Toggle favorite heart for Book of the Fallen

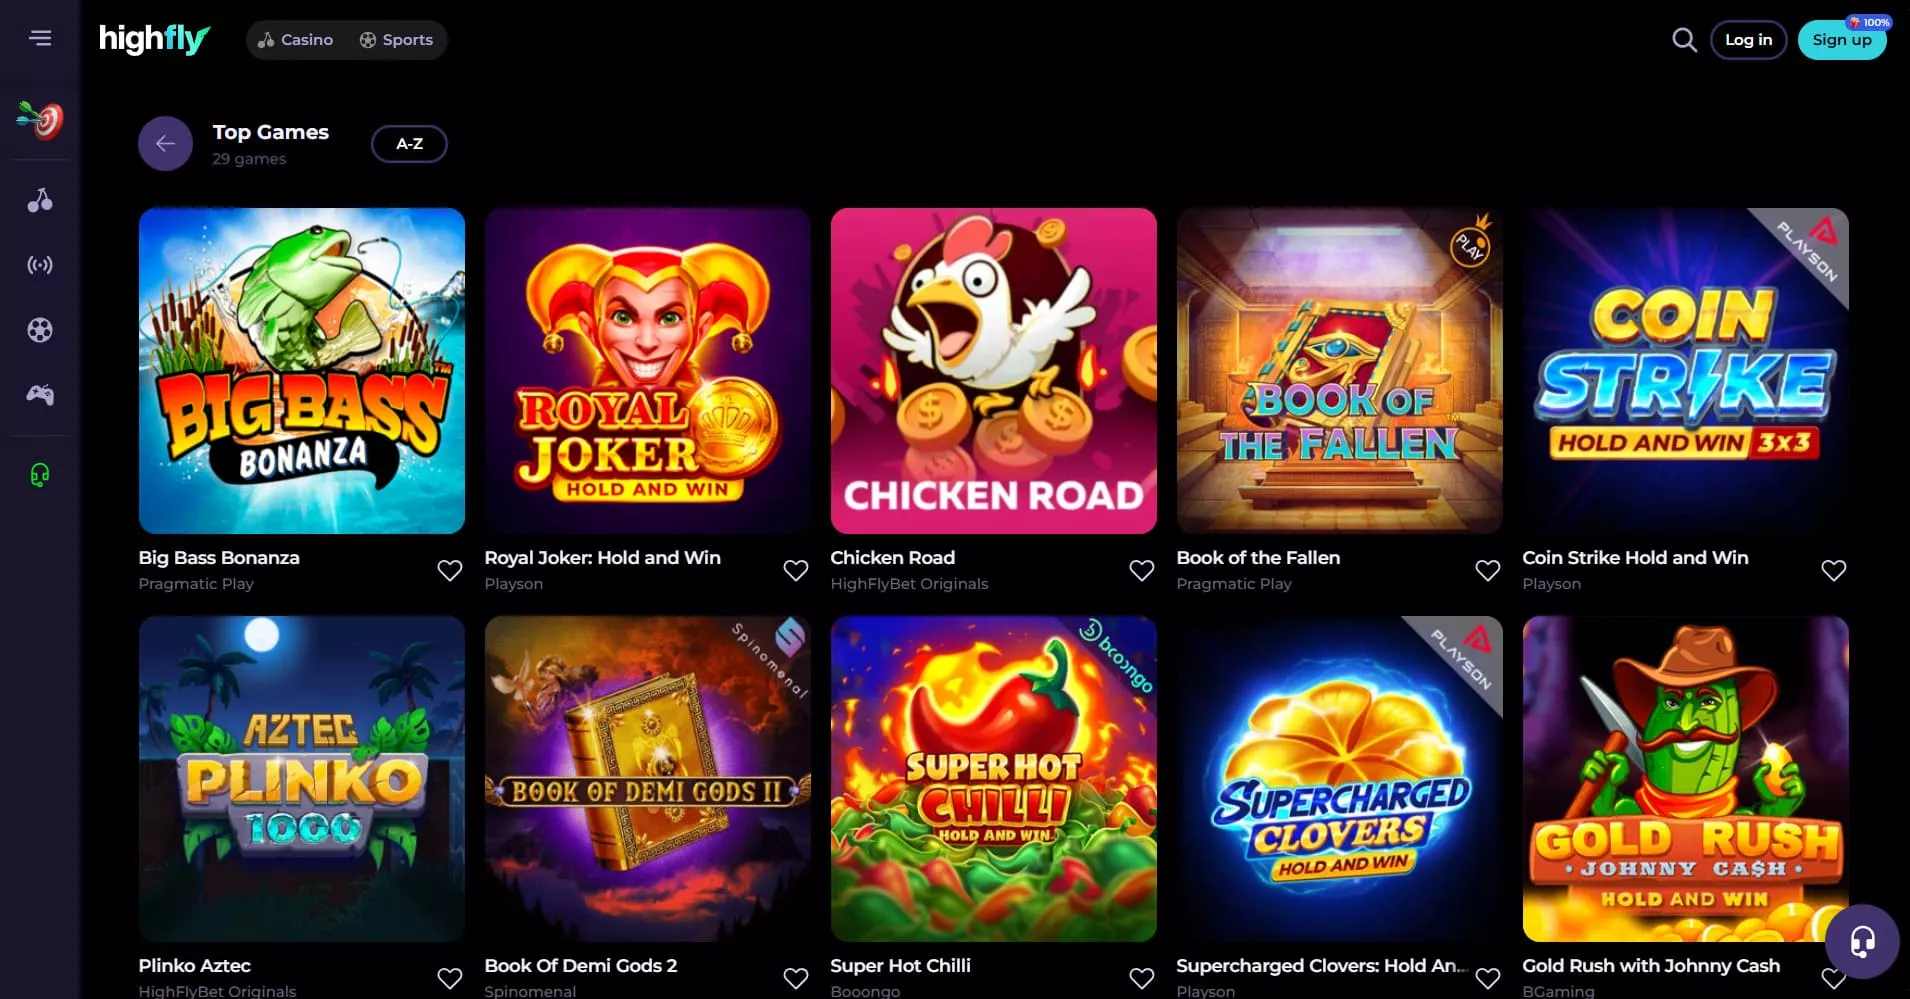tap(1488, 570)
